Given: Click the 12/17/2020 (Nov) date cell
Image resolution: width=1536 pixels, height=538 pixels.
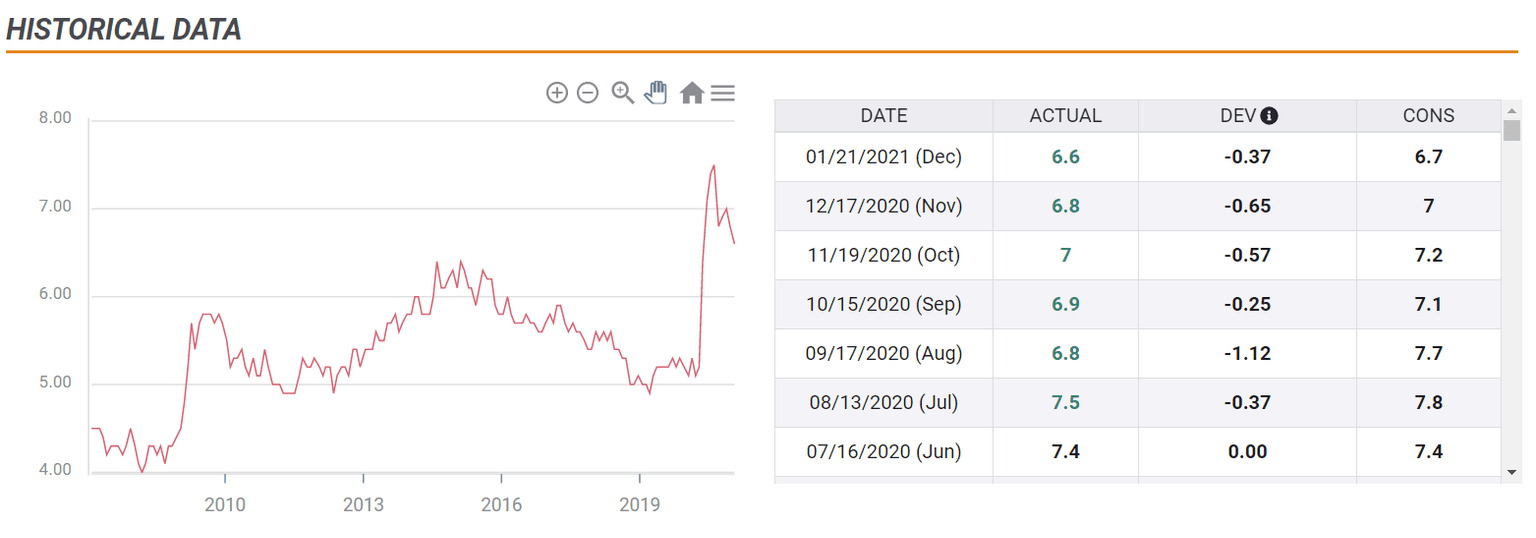Looking at the screenshot, I should click(884, 206).
